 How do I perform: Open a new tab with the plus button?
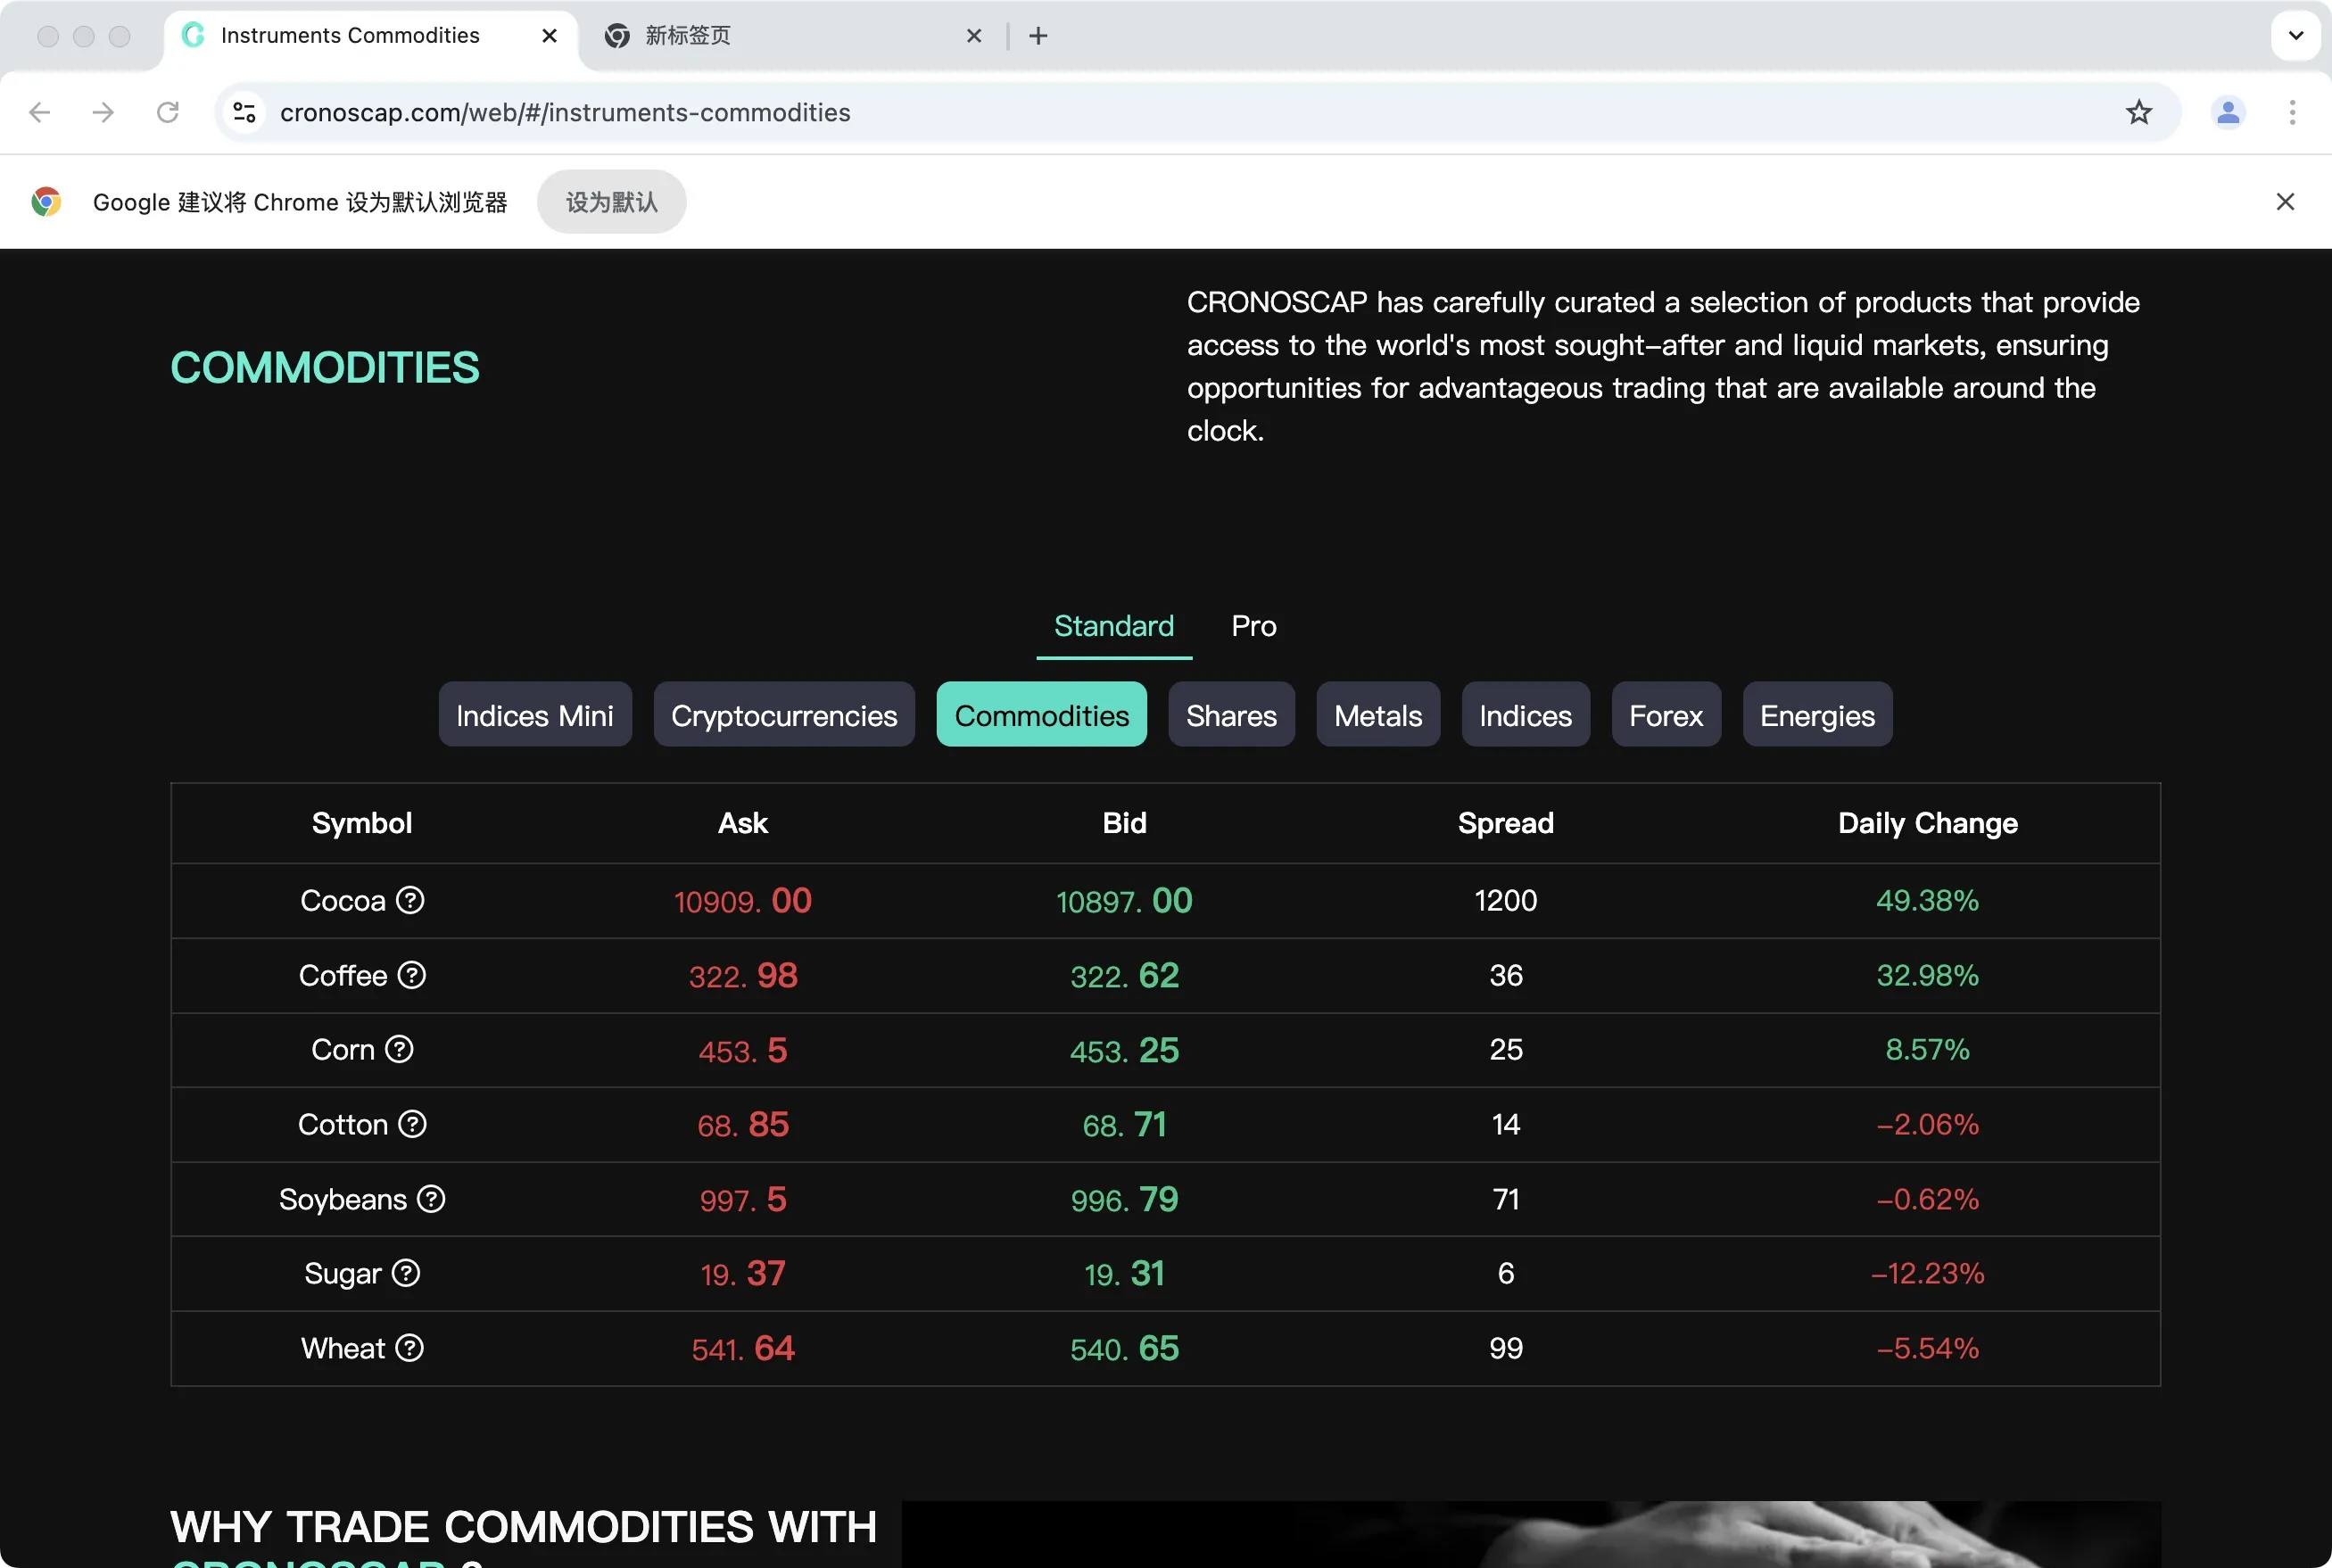1038,36
